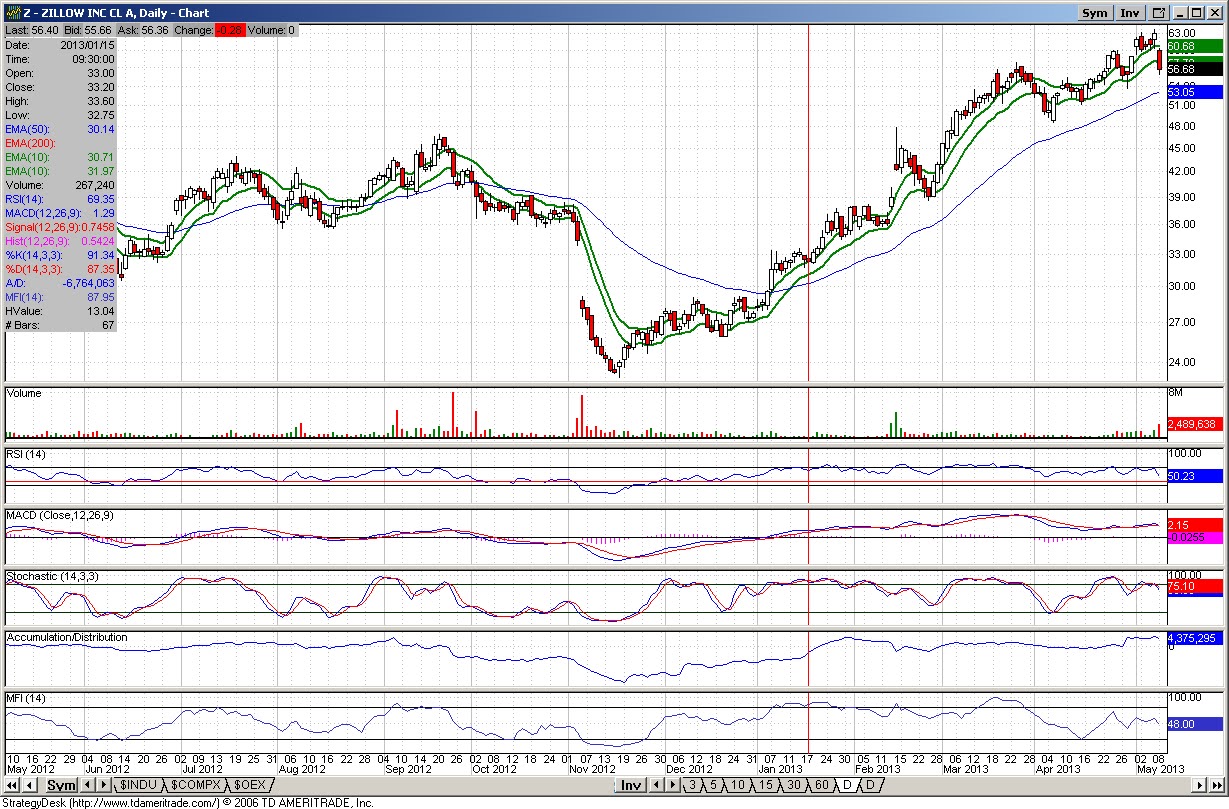Click the HValue 13.04 row
The width and height of the screenshot is (1229, 809).
[60, 311]
